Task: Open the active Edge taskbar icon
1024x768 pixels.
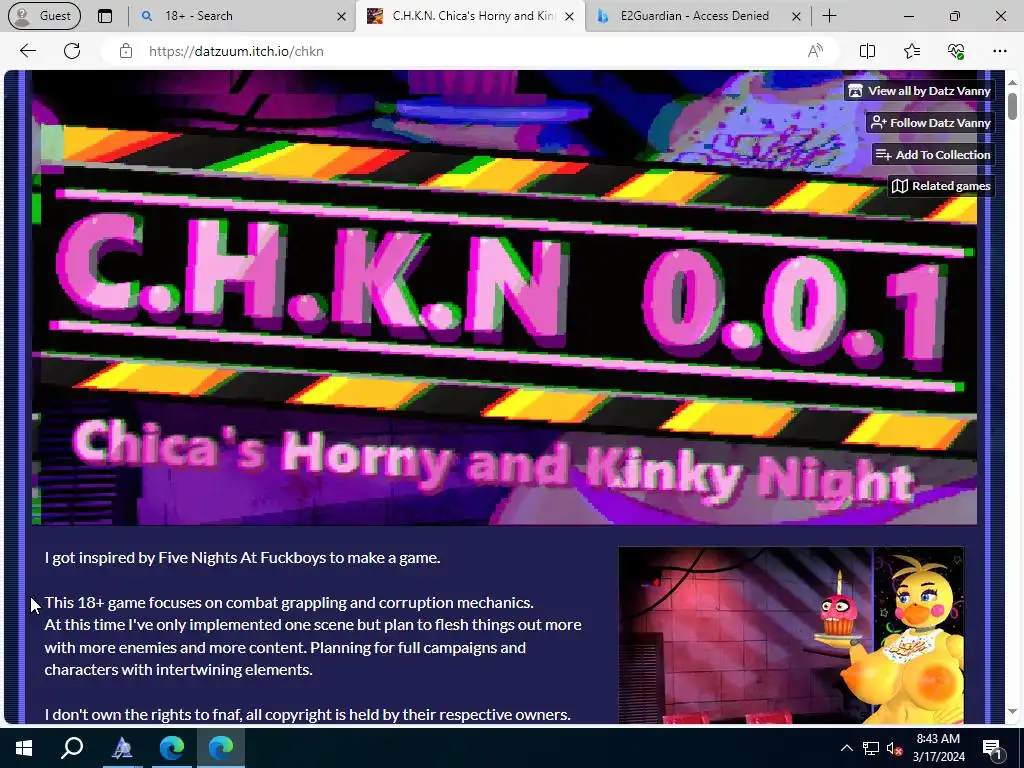Action: [x=221, y=748]
